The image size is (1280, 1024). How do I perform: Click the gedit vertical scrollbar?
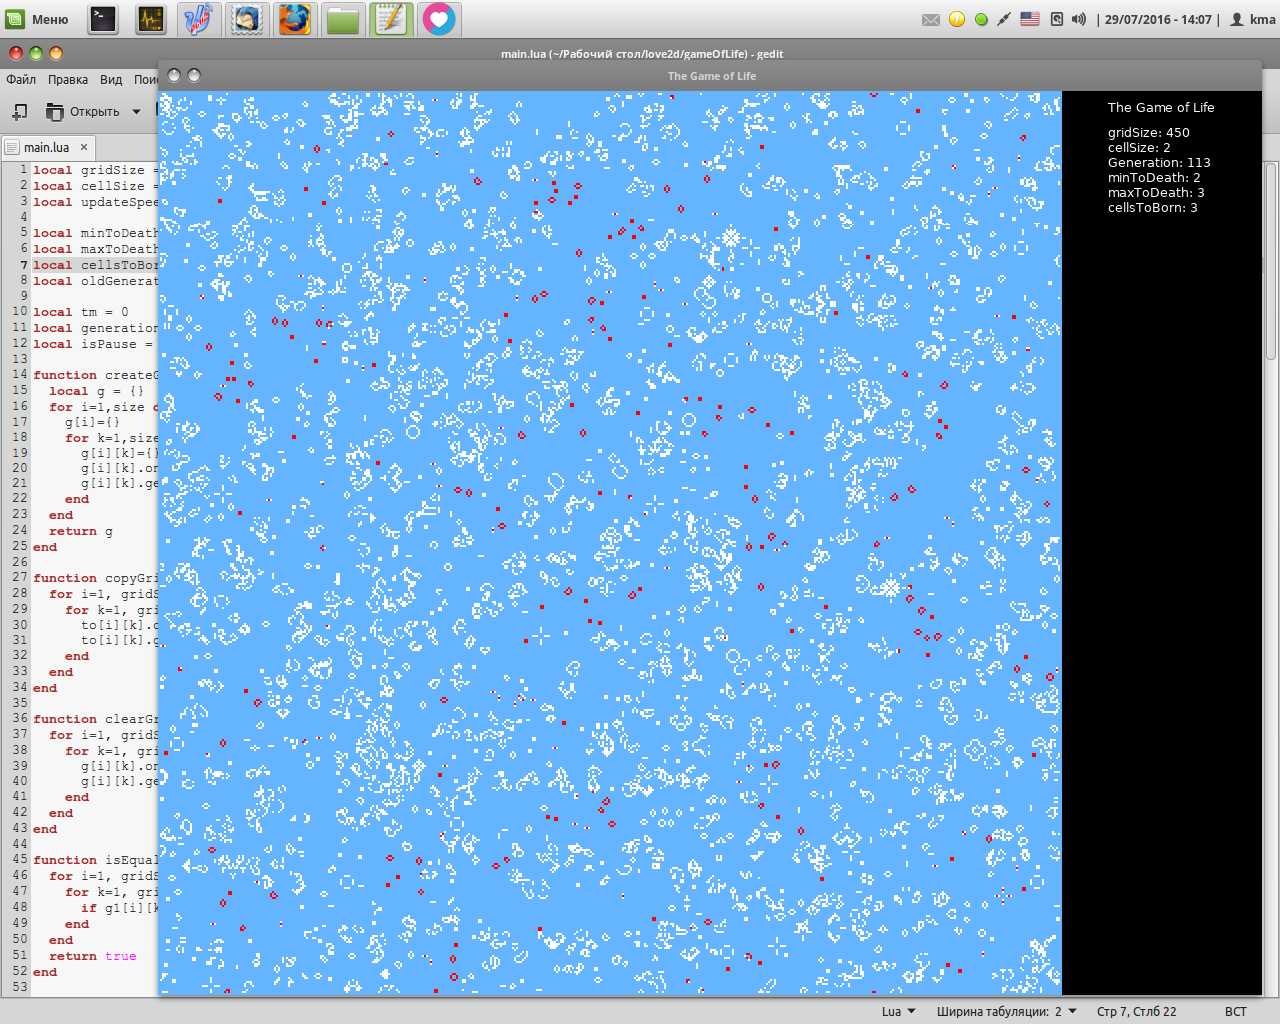pyautogui.click(x=1271, y=260)
